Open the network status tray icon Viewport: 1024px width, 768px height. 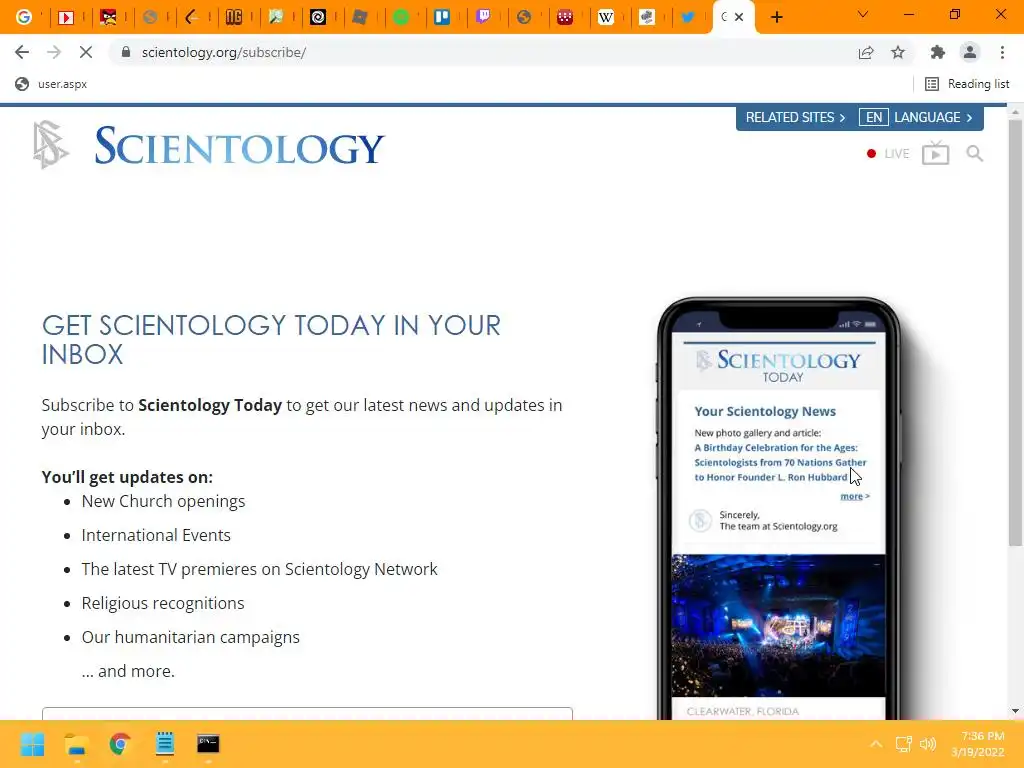tap(904, 744)
